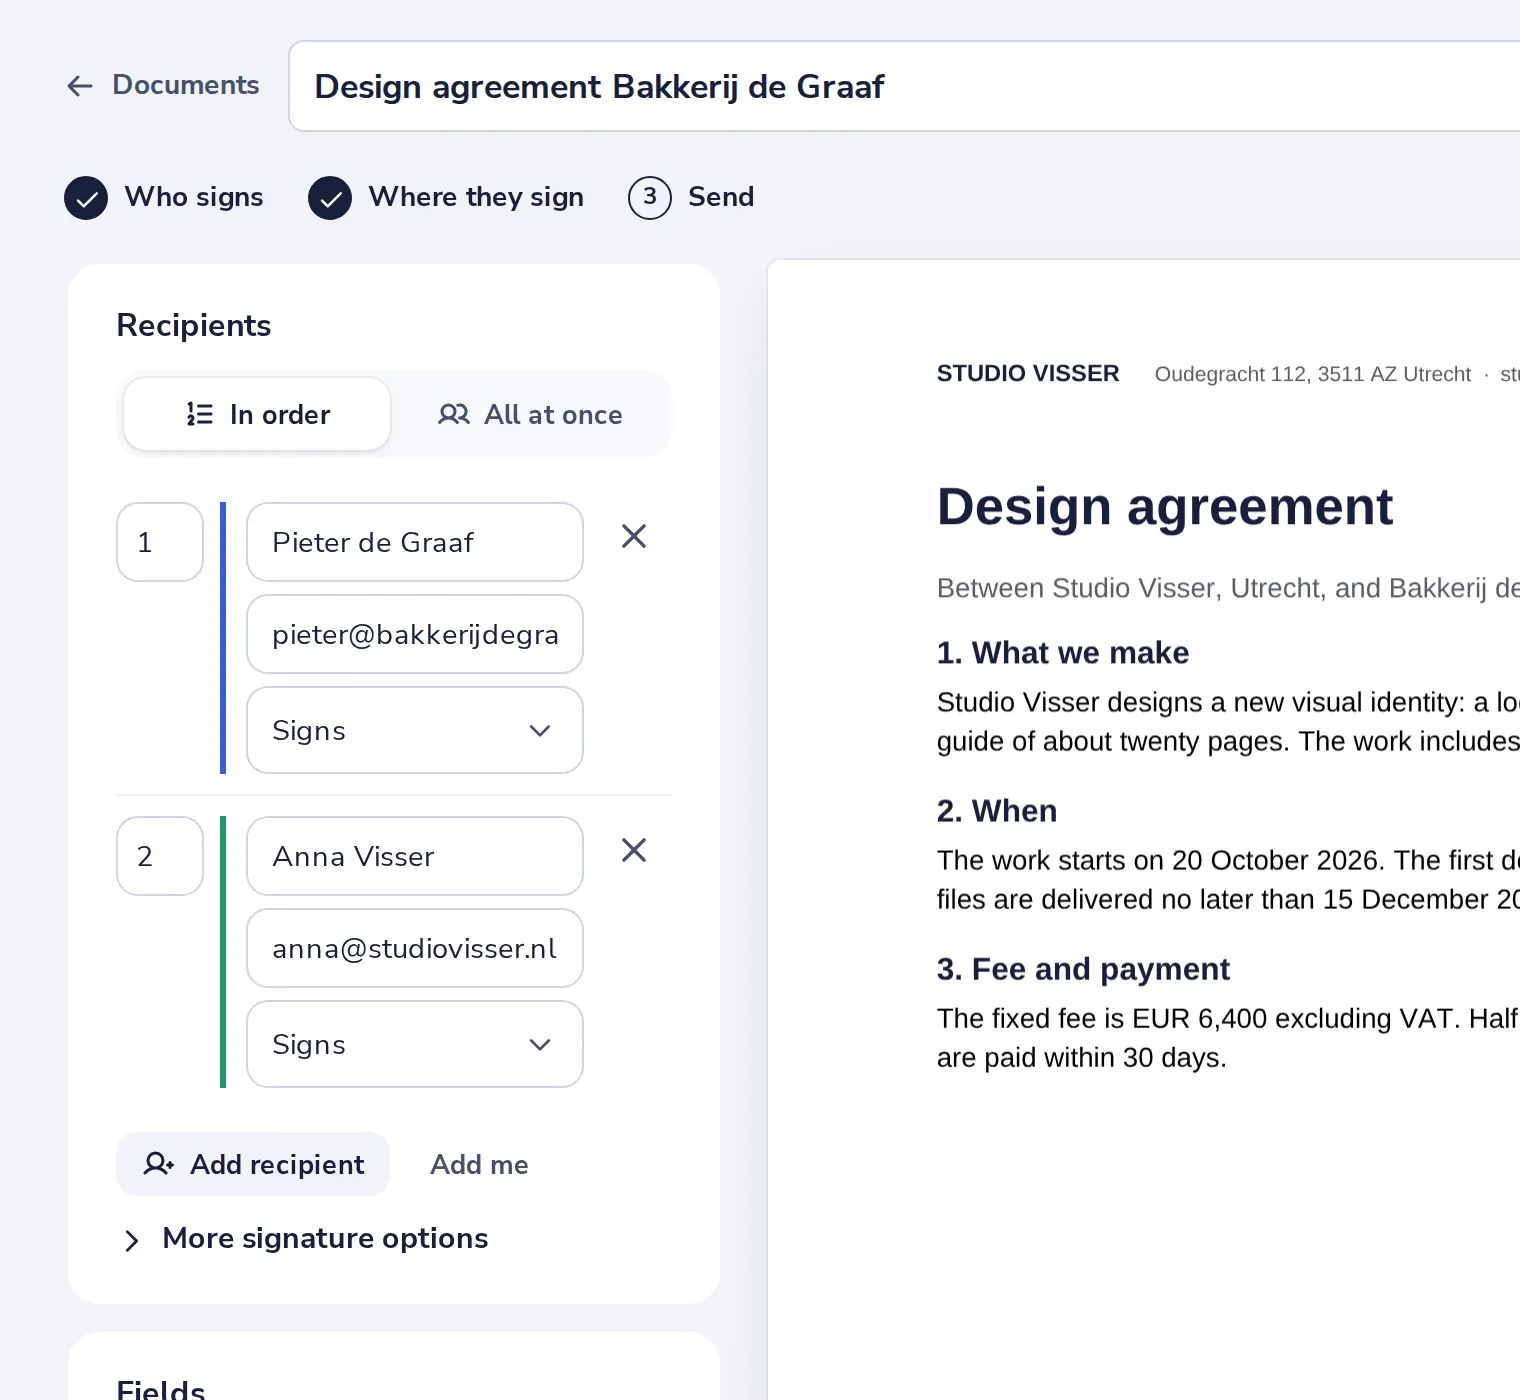Click the '3. Fee and payment' heading
Image resolution: width=1520 pixels, height=1400 pixels.
coord(1083,969)
